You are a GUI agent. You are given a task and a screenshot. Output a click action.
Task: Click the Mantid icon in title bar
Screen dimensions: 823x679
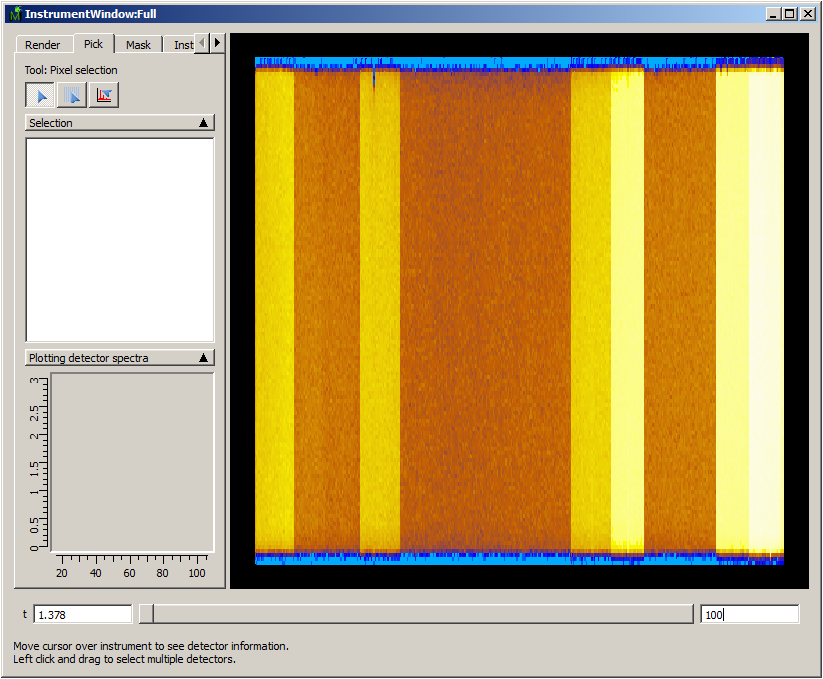point(13,14)
